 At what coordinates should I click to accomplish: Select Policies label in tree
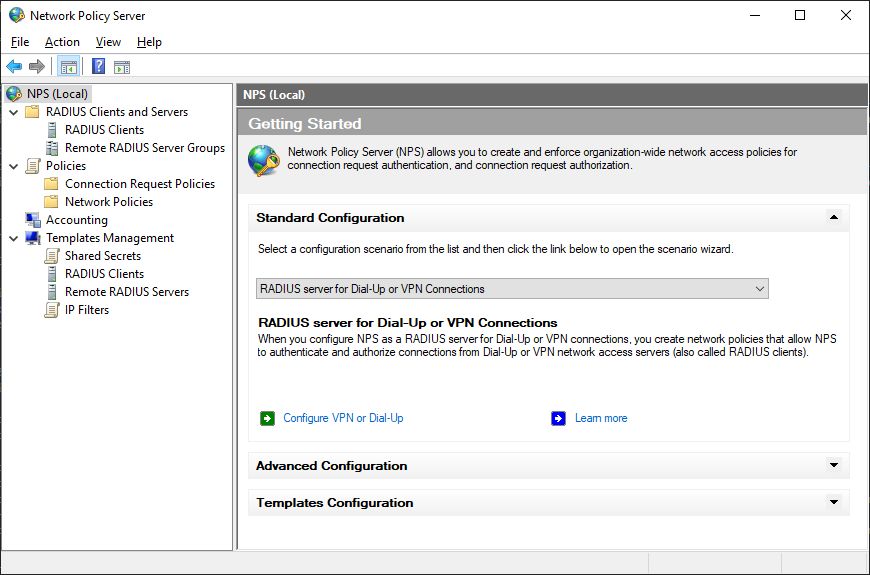[66, 165]
